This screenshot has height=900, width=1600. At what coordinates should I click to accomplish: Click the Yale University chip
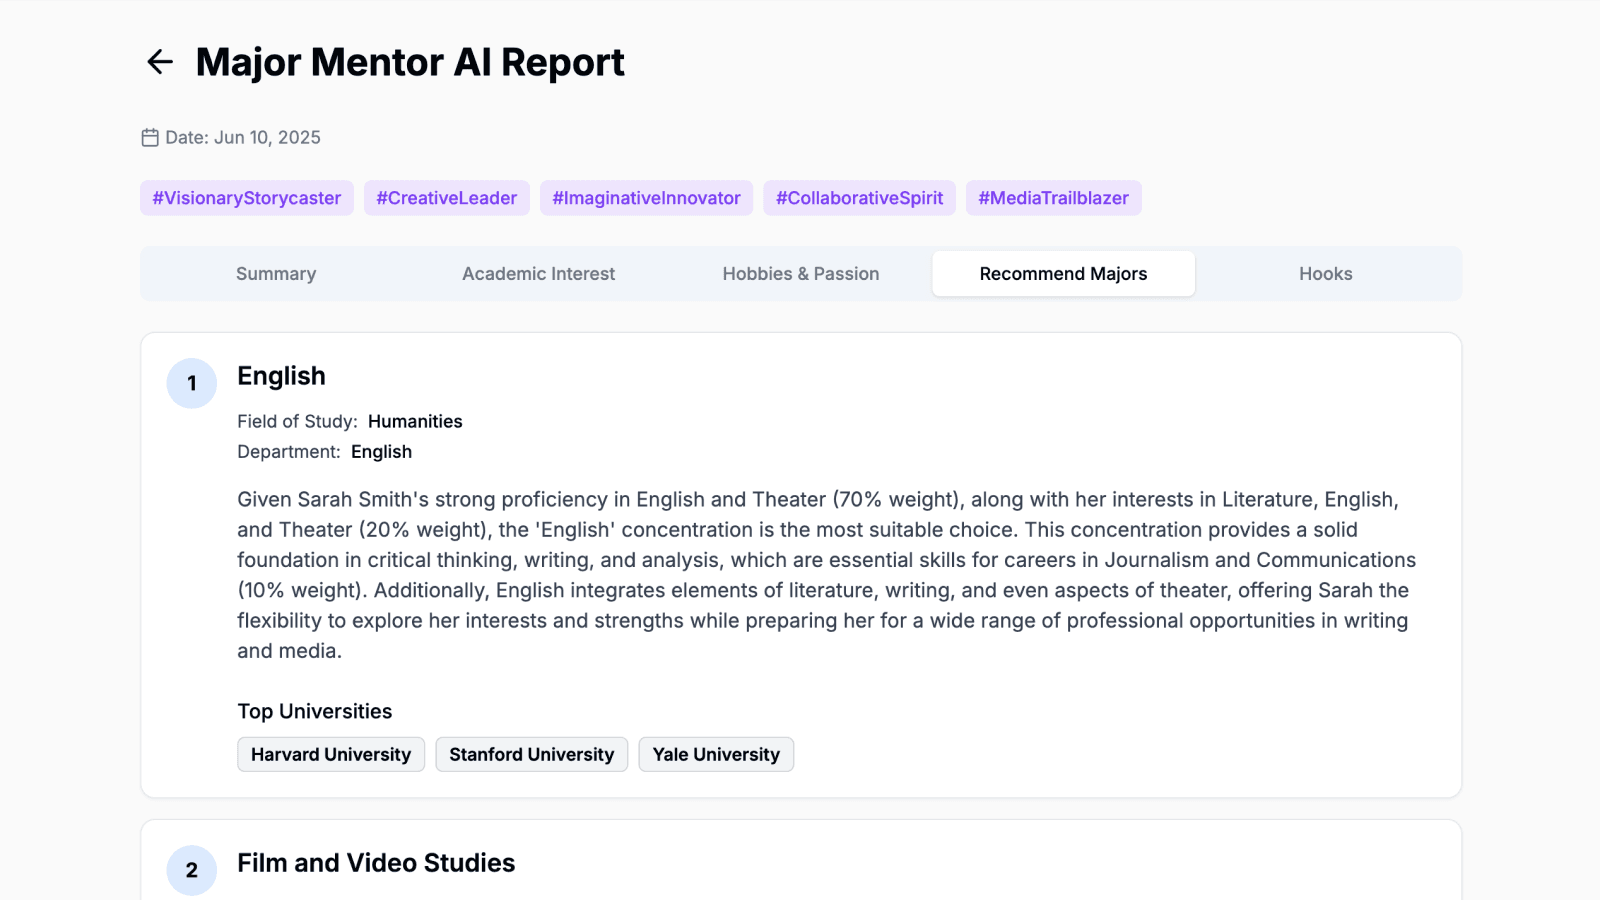(716, 755)
